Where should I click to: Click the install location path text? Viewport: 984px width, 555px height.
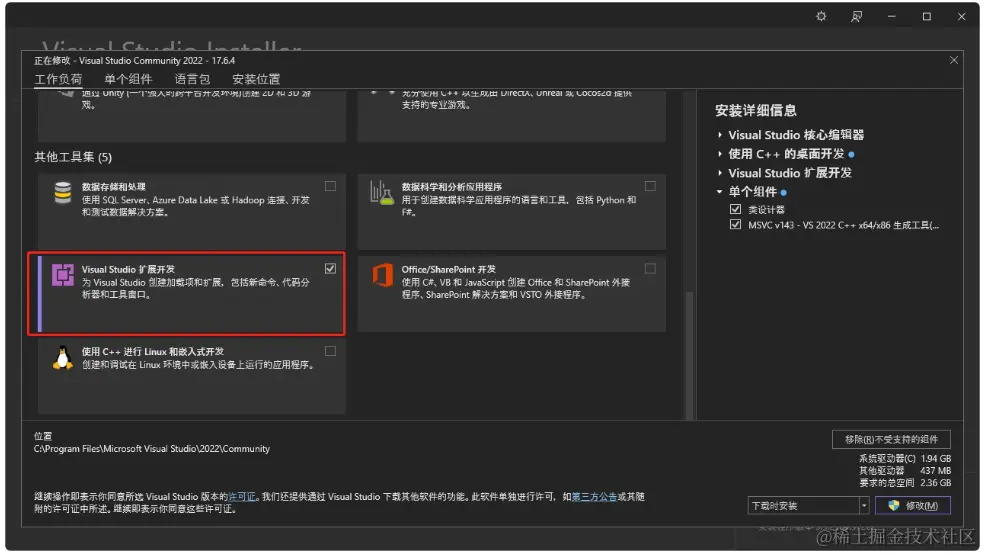pos(152,449)
